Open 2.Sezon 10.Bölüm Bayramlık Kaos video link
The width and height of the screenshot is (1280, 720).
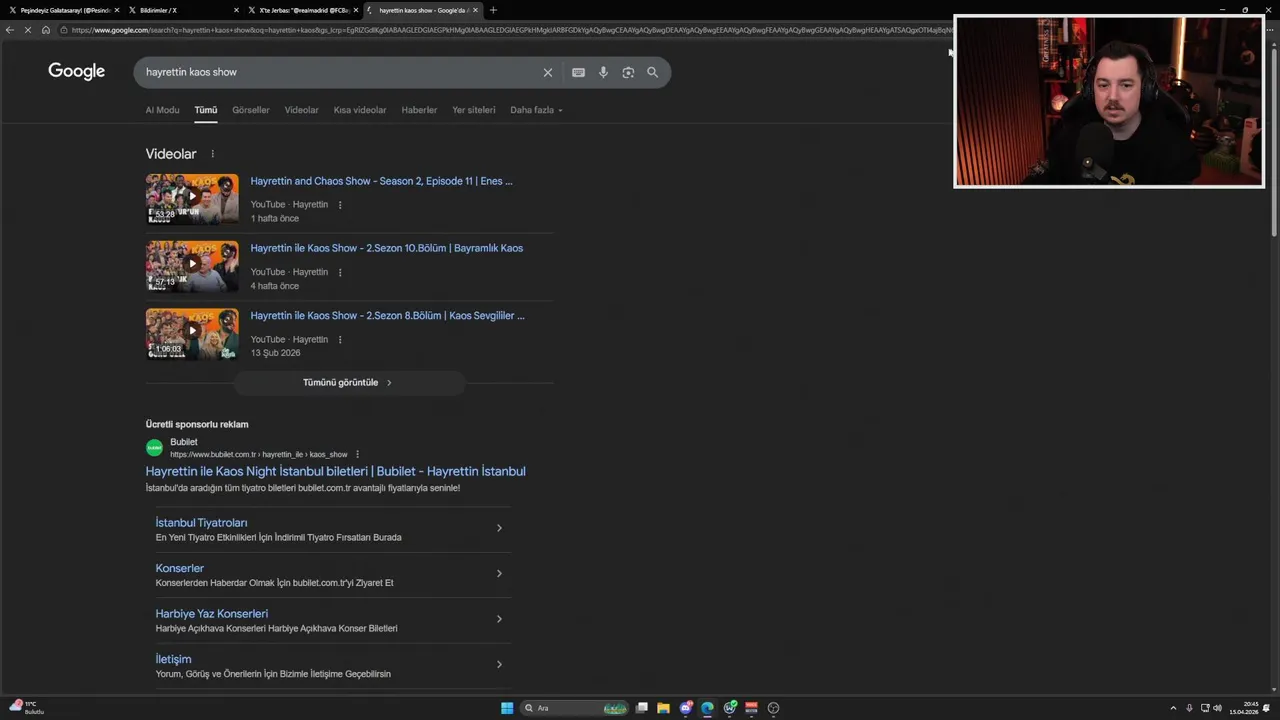coord(387,248)
